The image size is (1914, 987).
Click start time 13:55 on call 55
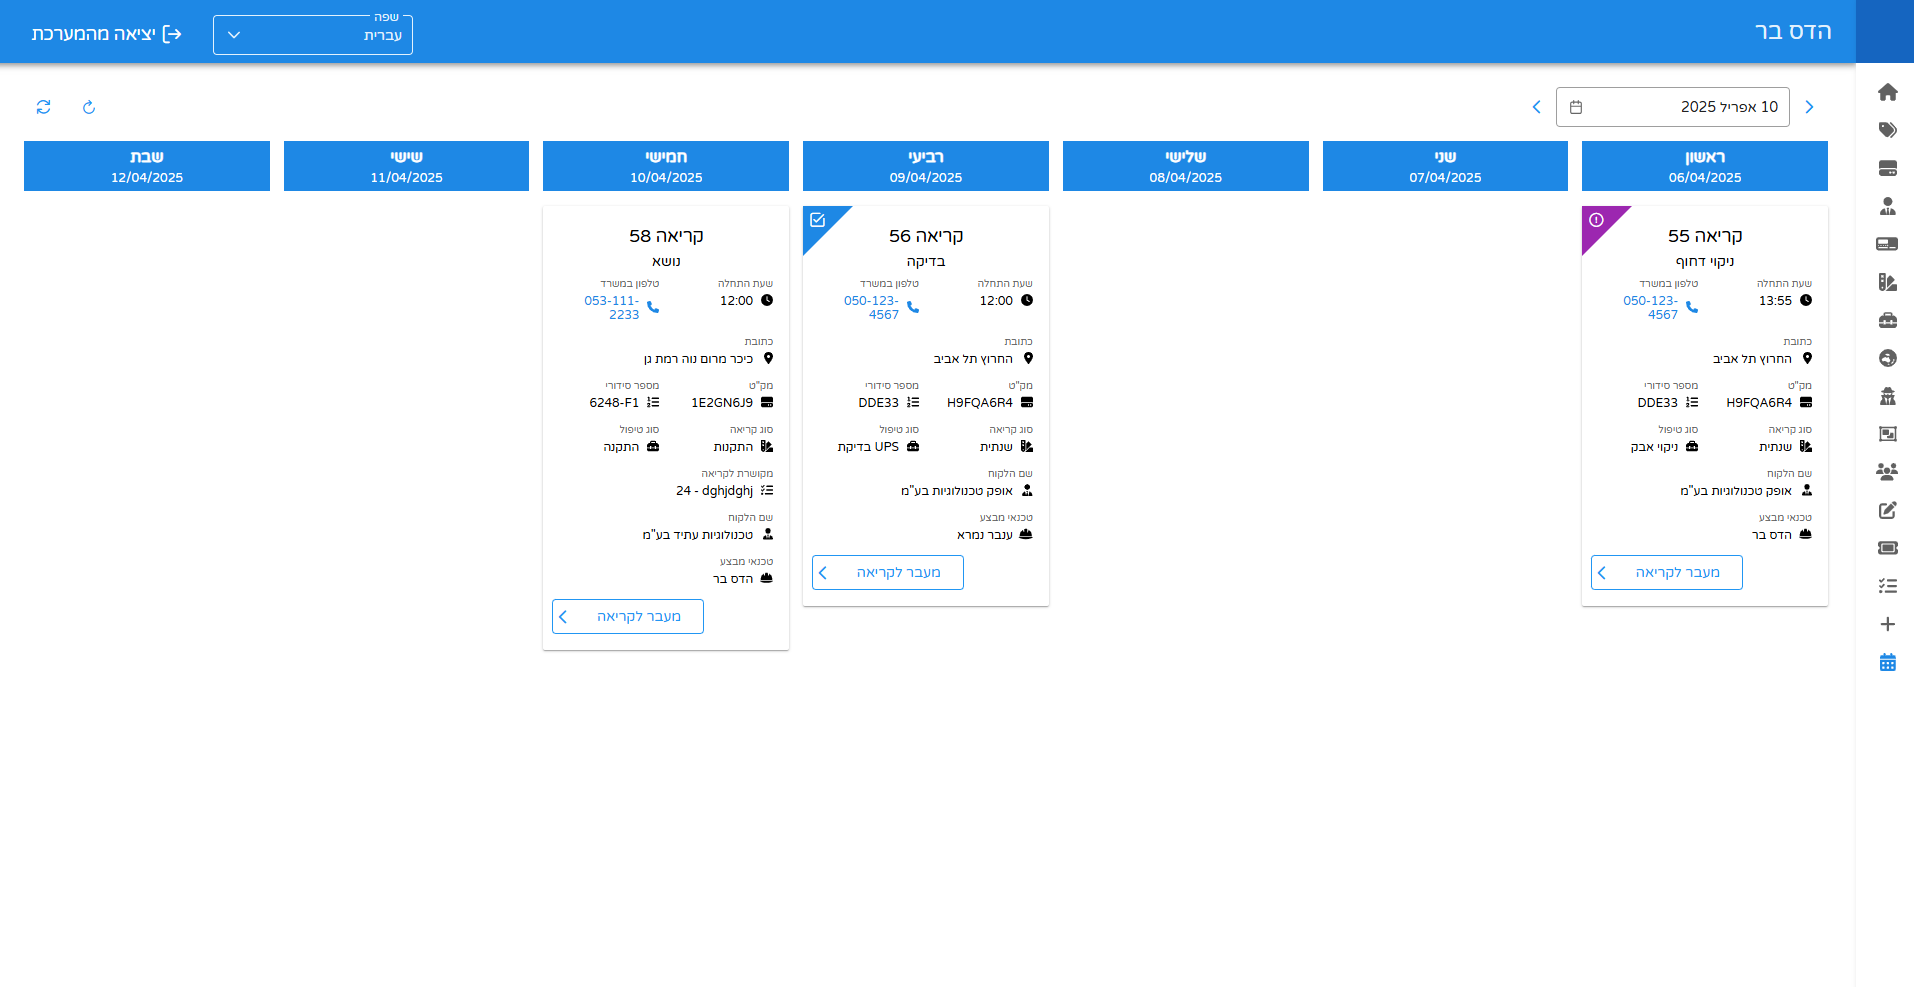point(1775,301)
